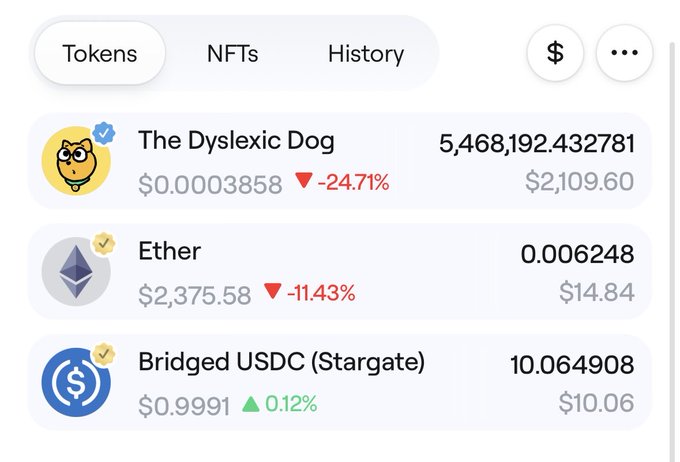680x462 pixels.
Task: Click gold verified badge on Ether
Action: [103, 243]
